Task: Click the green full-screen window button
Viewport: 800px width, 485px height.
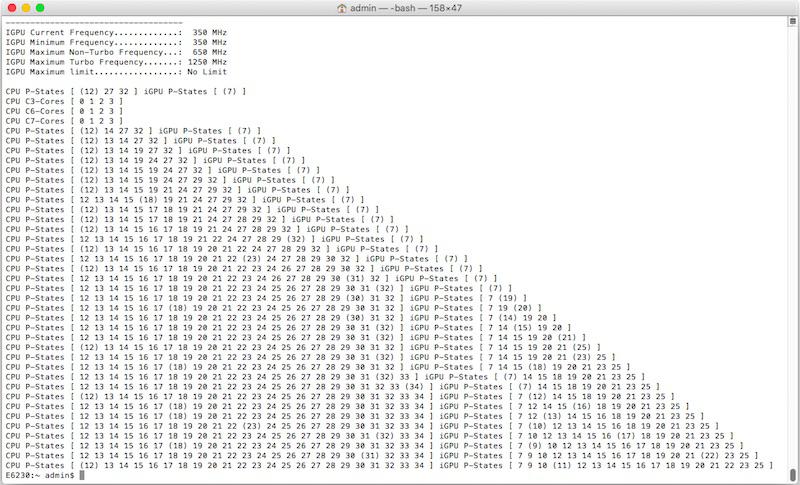Action: tap(44, 8)
